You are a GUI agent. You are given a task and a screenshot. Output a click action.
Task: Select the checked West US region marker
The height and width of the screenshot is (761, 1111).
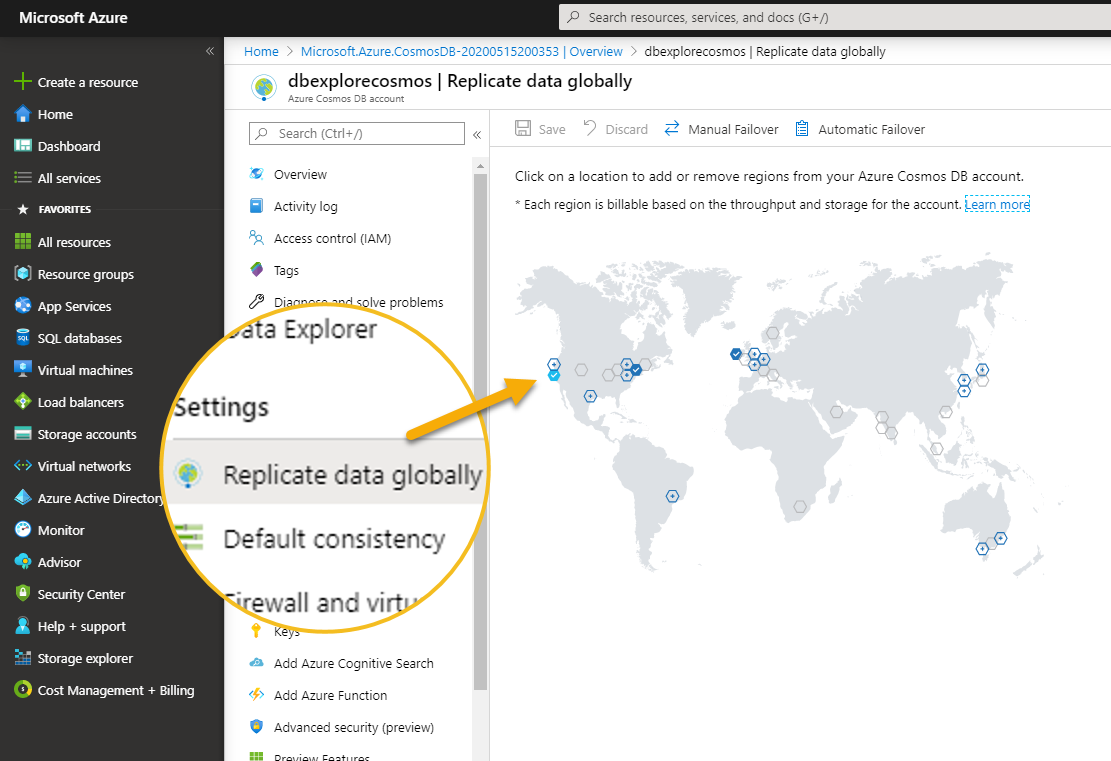tap(554, 376)
